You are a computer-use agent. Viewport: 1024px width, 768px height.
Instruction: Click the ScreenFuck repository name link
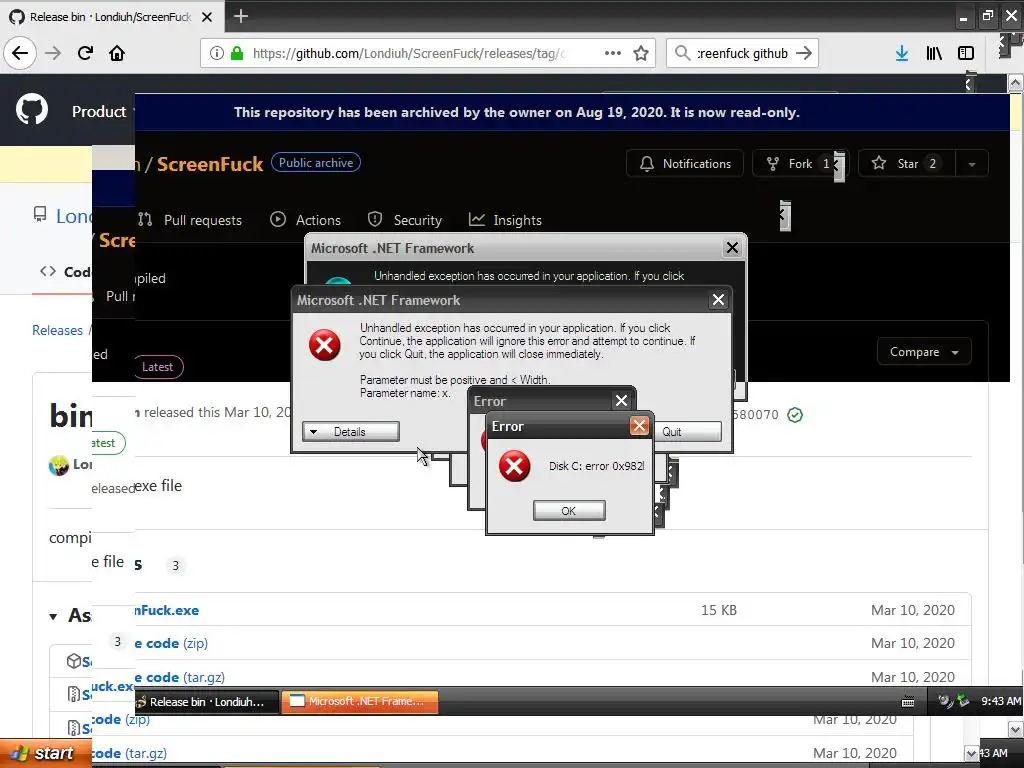pyautogui.click(x=210, y=164)
